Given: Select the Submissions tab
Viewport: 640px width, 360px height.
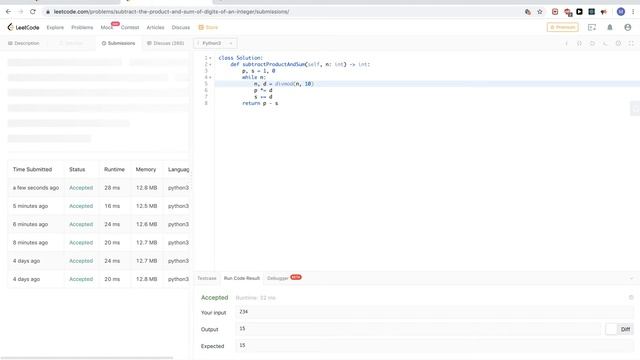Looking at the screenshot, I should 118,43.
